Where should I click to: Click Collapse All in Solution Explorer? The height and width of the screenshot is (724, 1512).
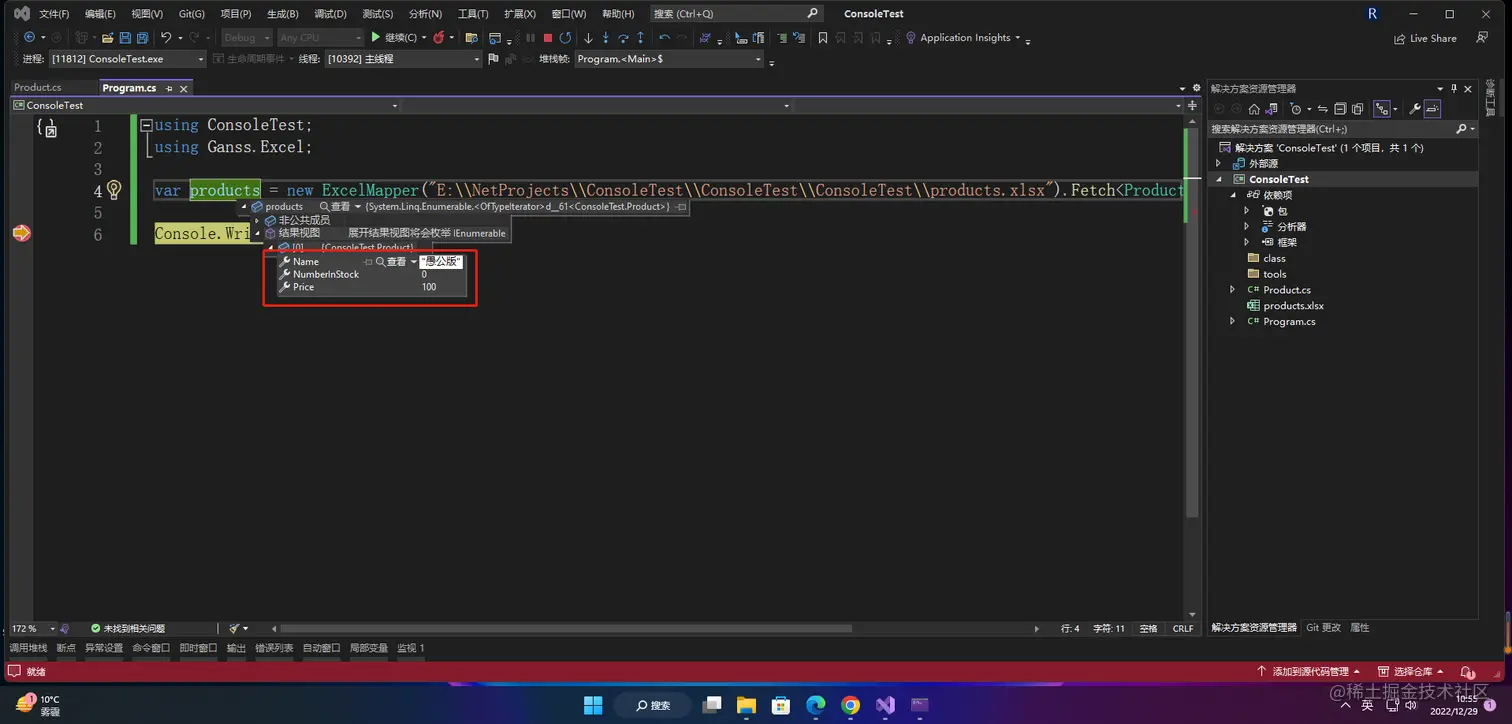click(x=1339, y=109)
